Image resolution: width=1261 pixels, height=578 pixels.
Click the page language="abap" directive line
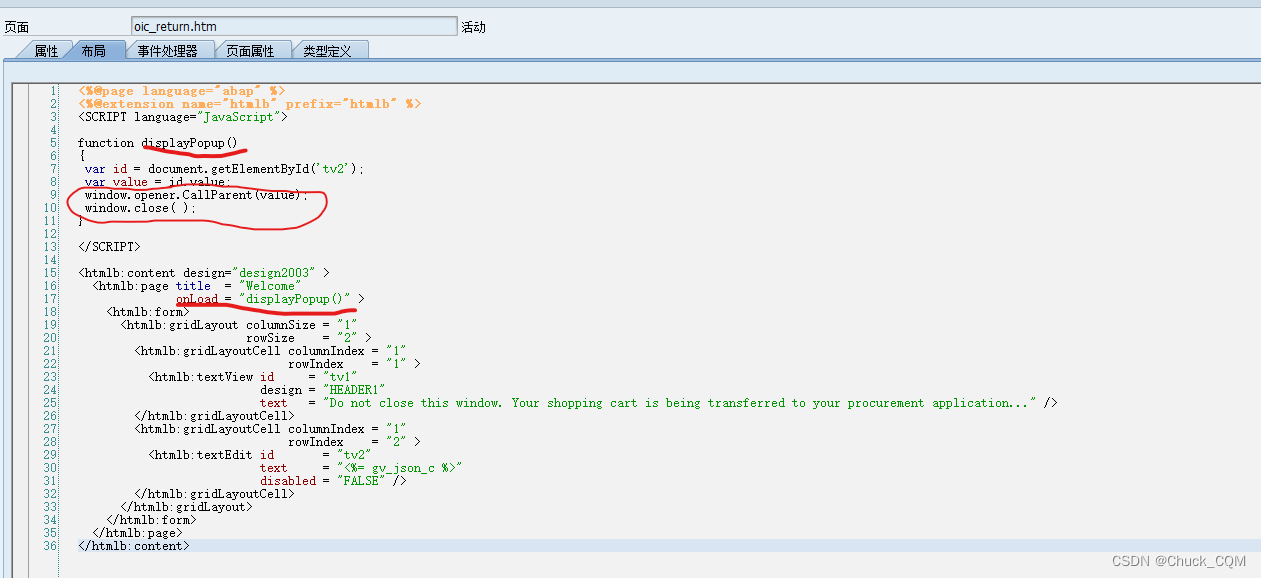pos(182,91)
